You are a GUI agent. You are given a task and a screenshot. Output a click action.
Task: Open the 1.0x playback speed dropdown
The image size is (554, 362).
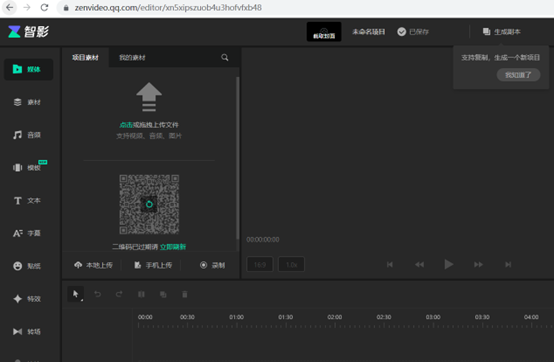tap(291, 265)
